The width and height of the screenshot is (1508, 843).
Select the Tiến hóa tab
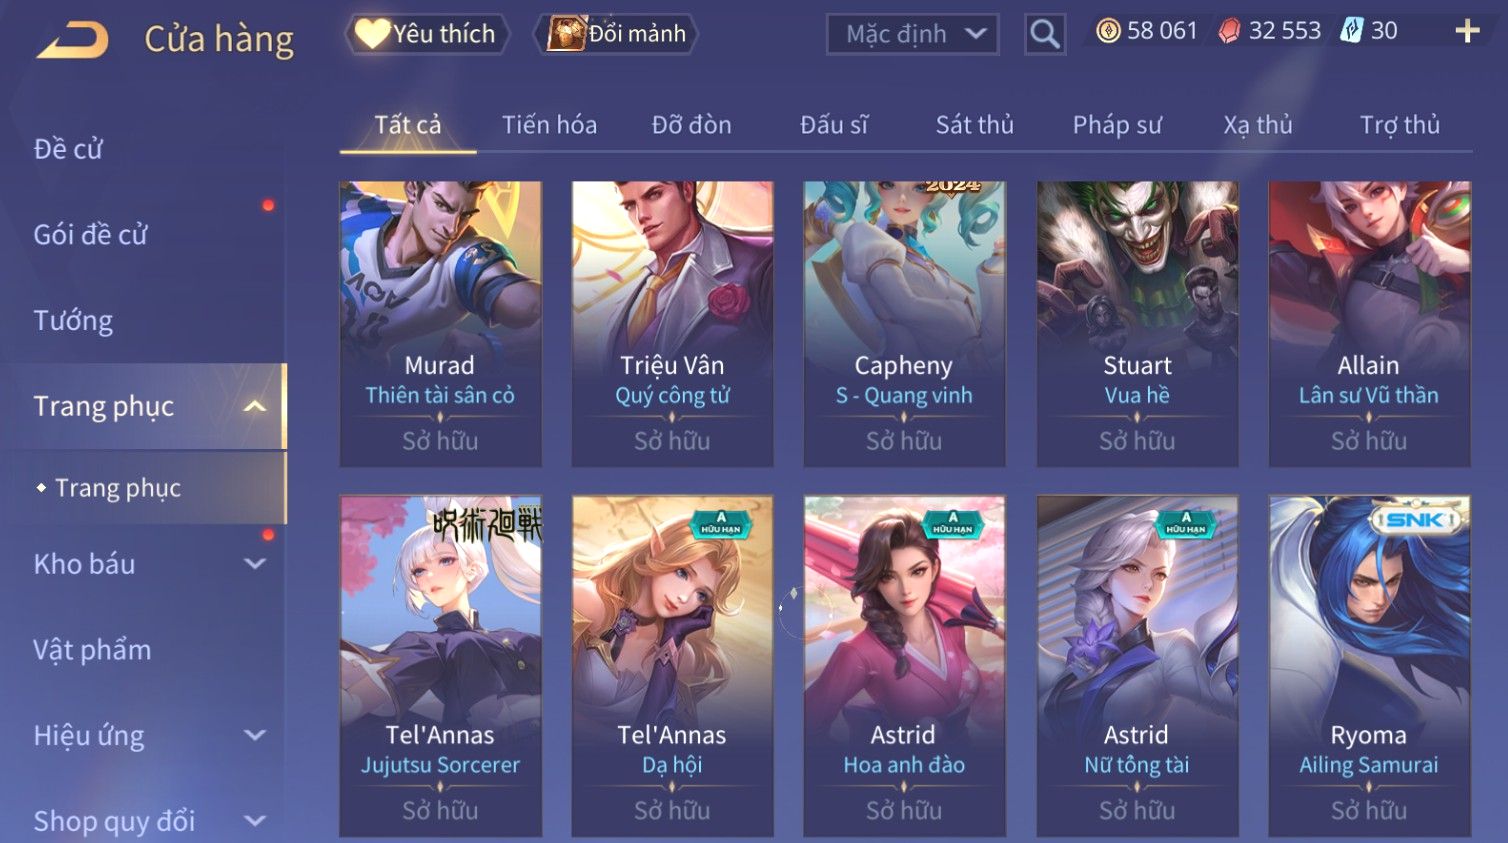549,125
